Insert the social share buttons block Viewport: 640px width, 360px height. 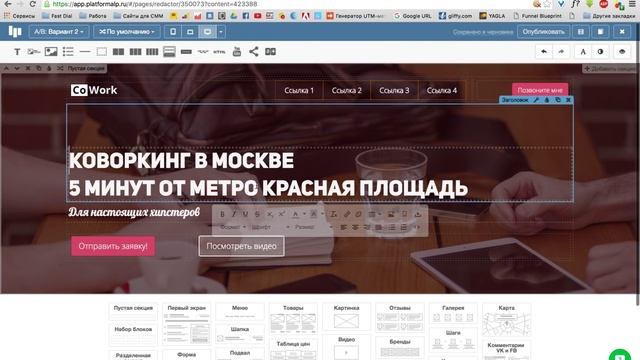[x=253, y=51]
